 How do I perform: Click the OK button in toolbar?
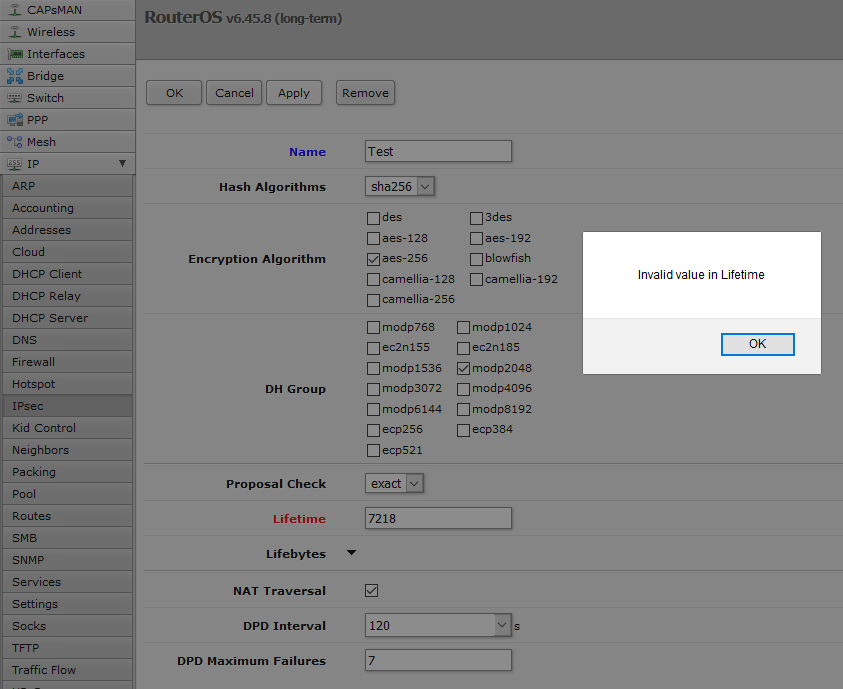point(174,93)
